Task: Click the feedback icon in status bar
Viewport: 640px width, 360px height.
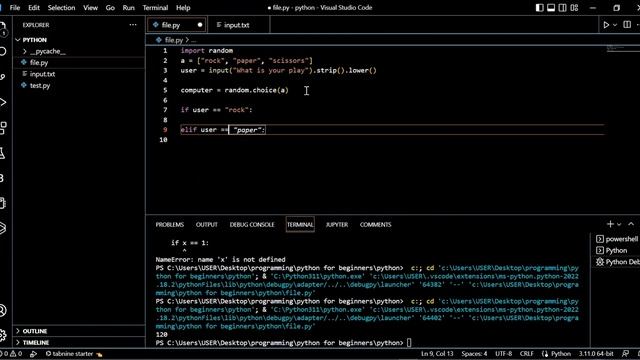Action: [626, 354]
